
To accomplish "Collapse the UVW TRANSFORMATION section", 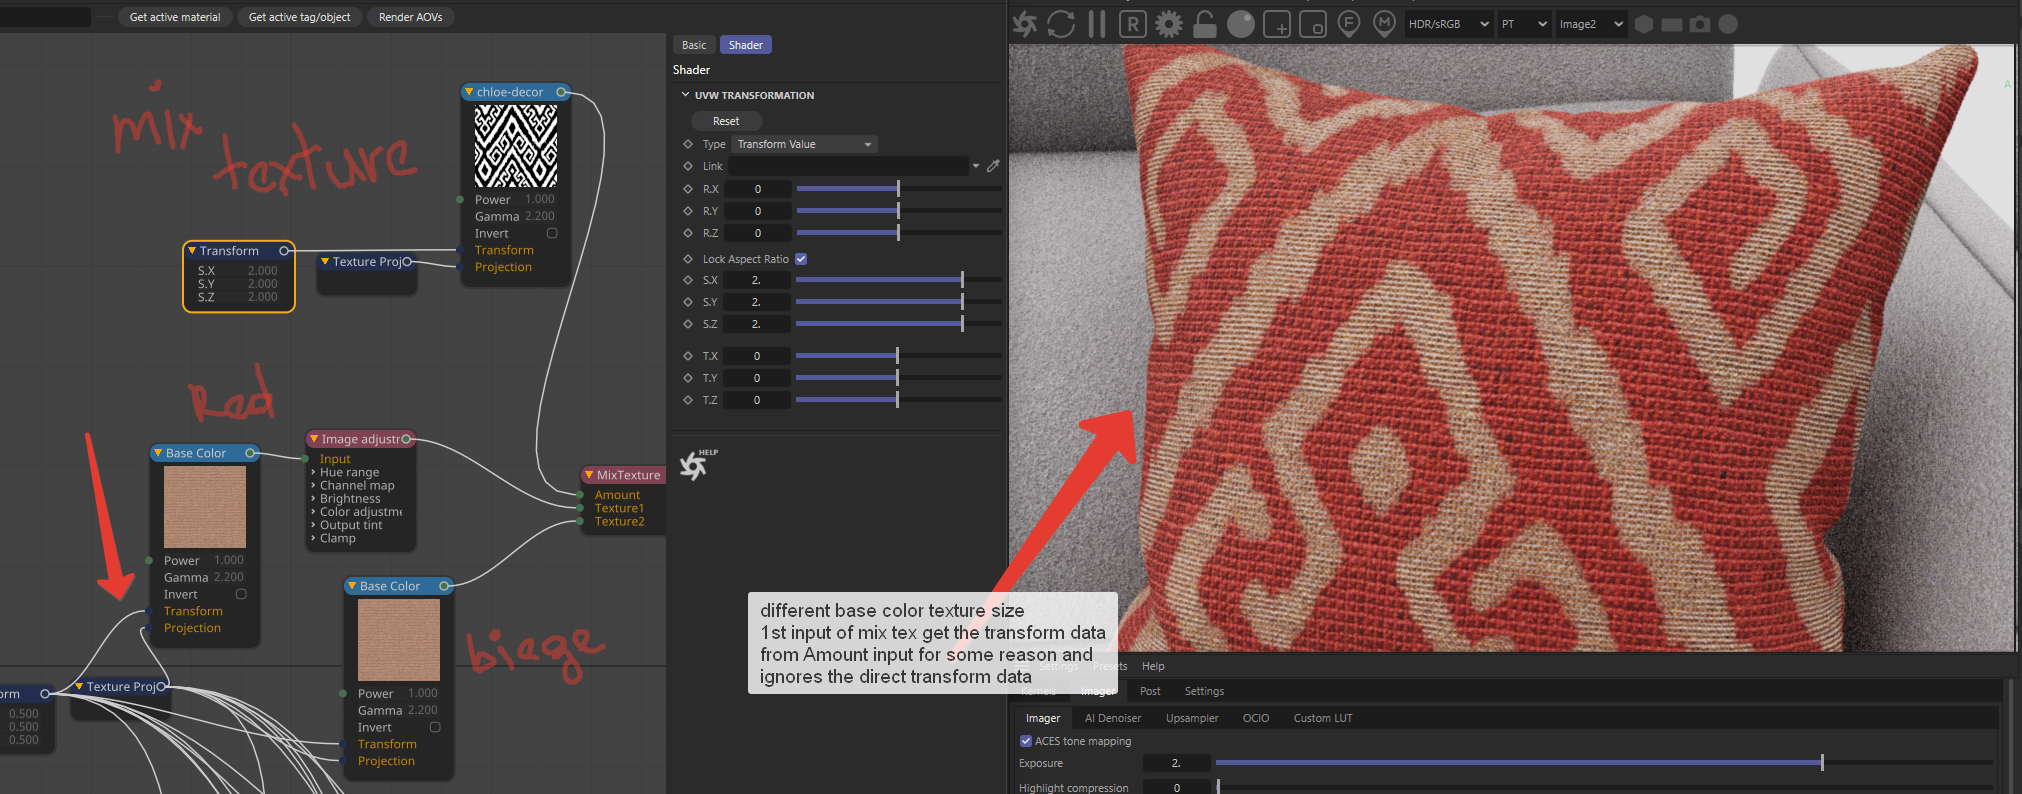I will click(685, 95).
